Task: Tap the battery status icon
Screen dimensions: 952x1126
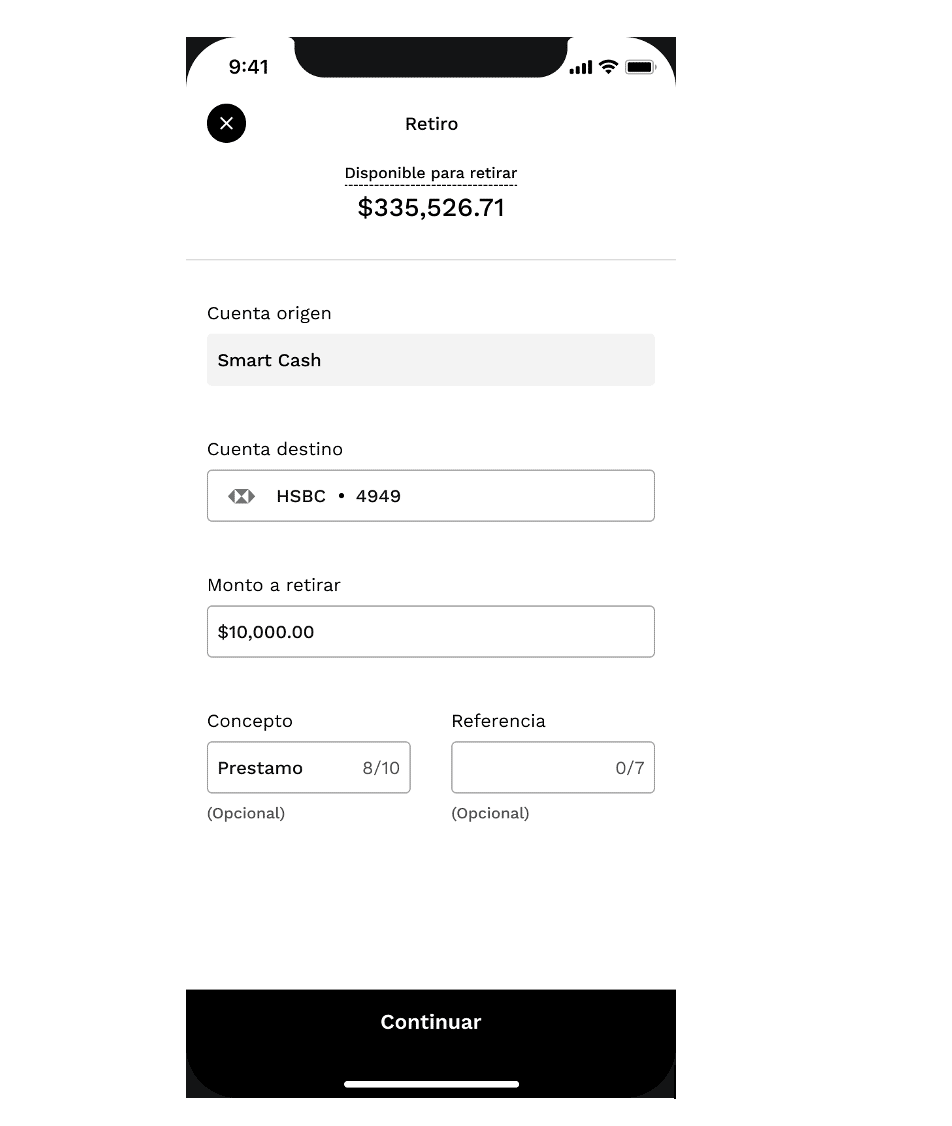Action: coord(640,67)
